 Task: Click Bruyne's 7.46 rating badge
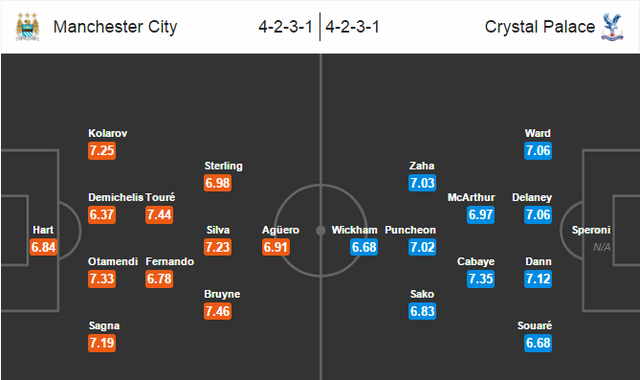tap(218, 311)
